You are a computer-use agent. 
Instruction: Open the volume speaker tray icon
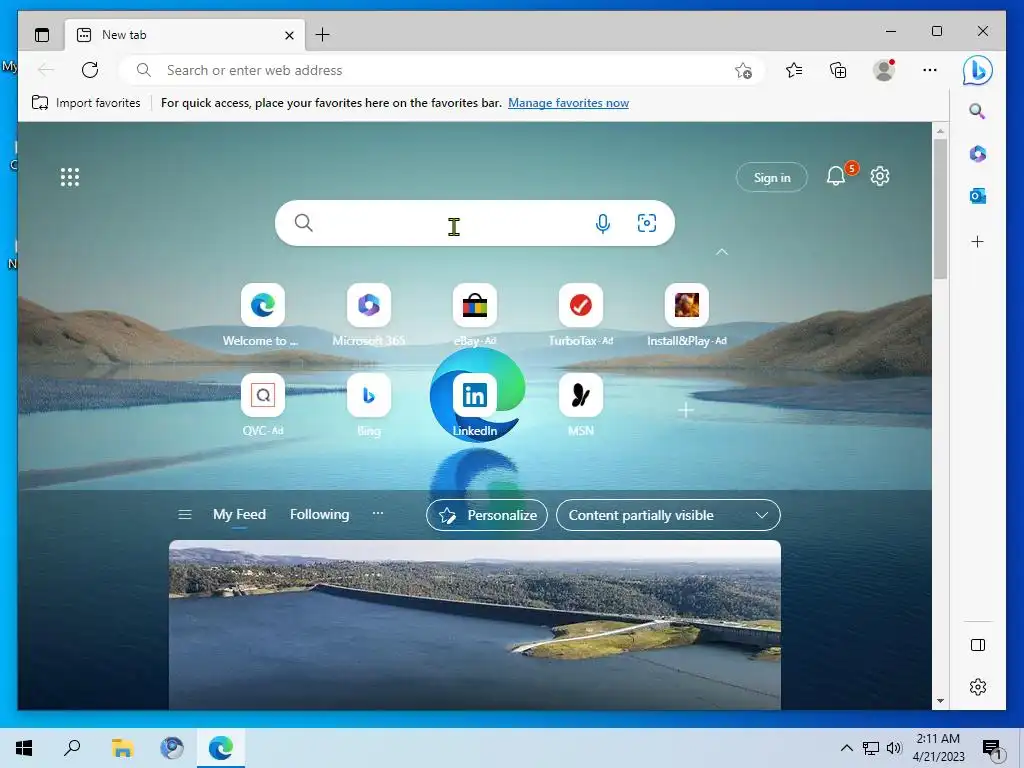click(894, 748)
